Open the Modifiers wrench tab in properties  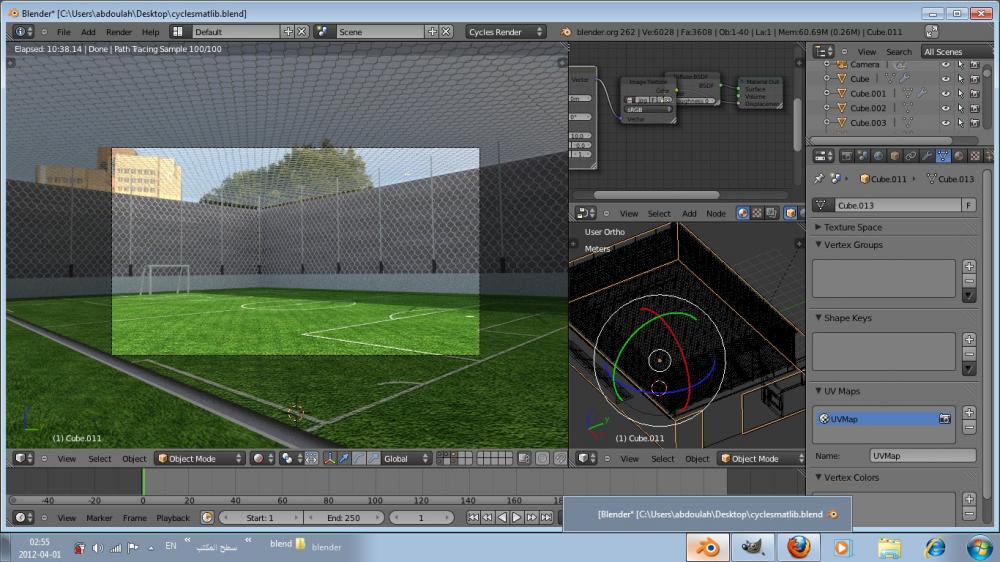pyautogui.click(x=926, y=156)
